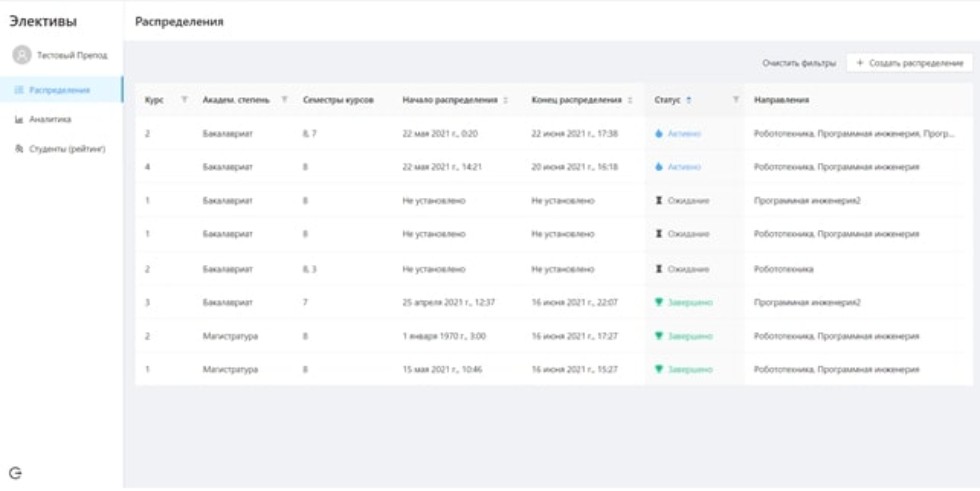Toggle the active sort arrow on Статус
The height and width of the screenshot is (491, 980).
(689, 100)
